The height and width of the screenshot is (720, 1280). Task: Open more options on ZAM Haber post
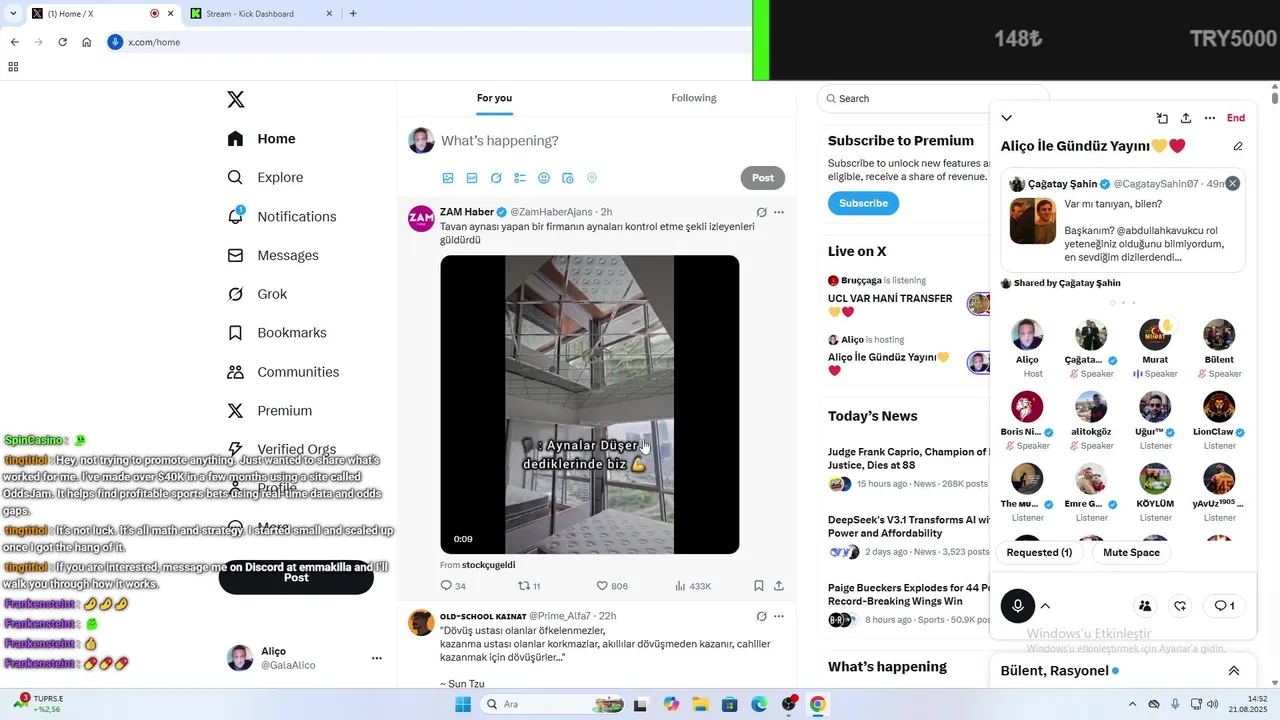779,212
